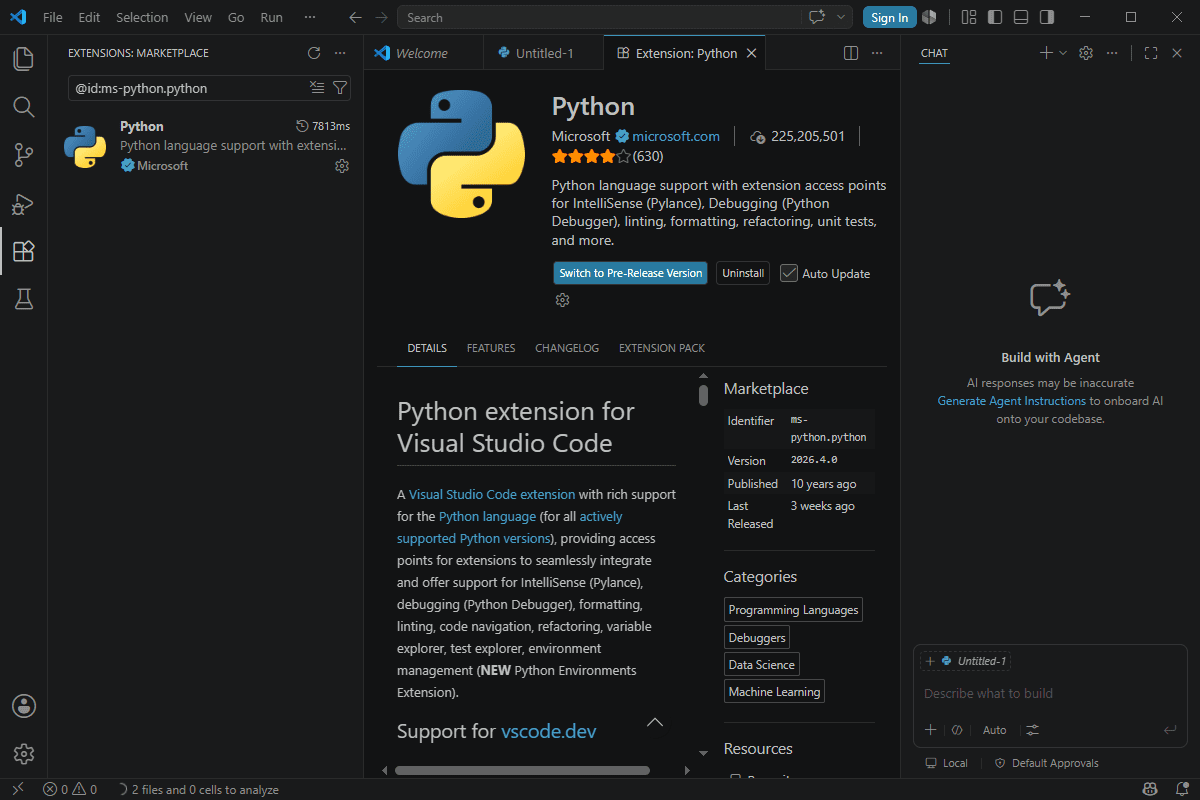Select the CHANGELOG tab
Image resolution: width=1200 pixels, height=800 pixels.
coord(567,348)
